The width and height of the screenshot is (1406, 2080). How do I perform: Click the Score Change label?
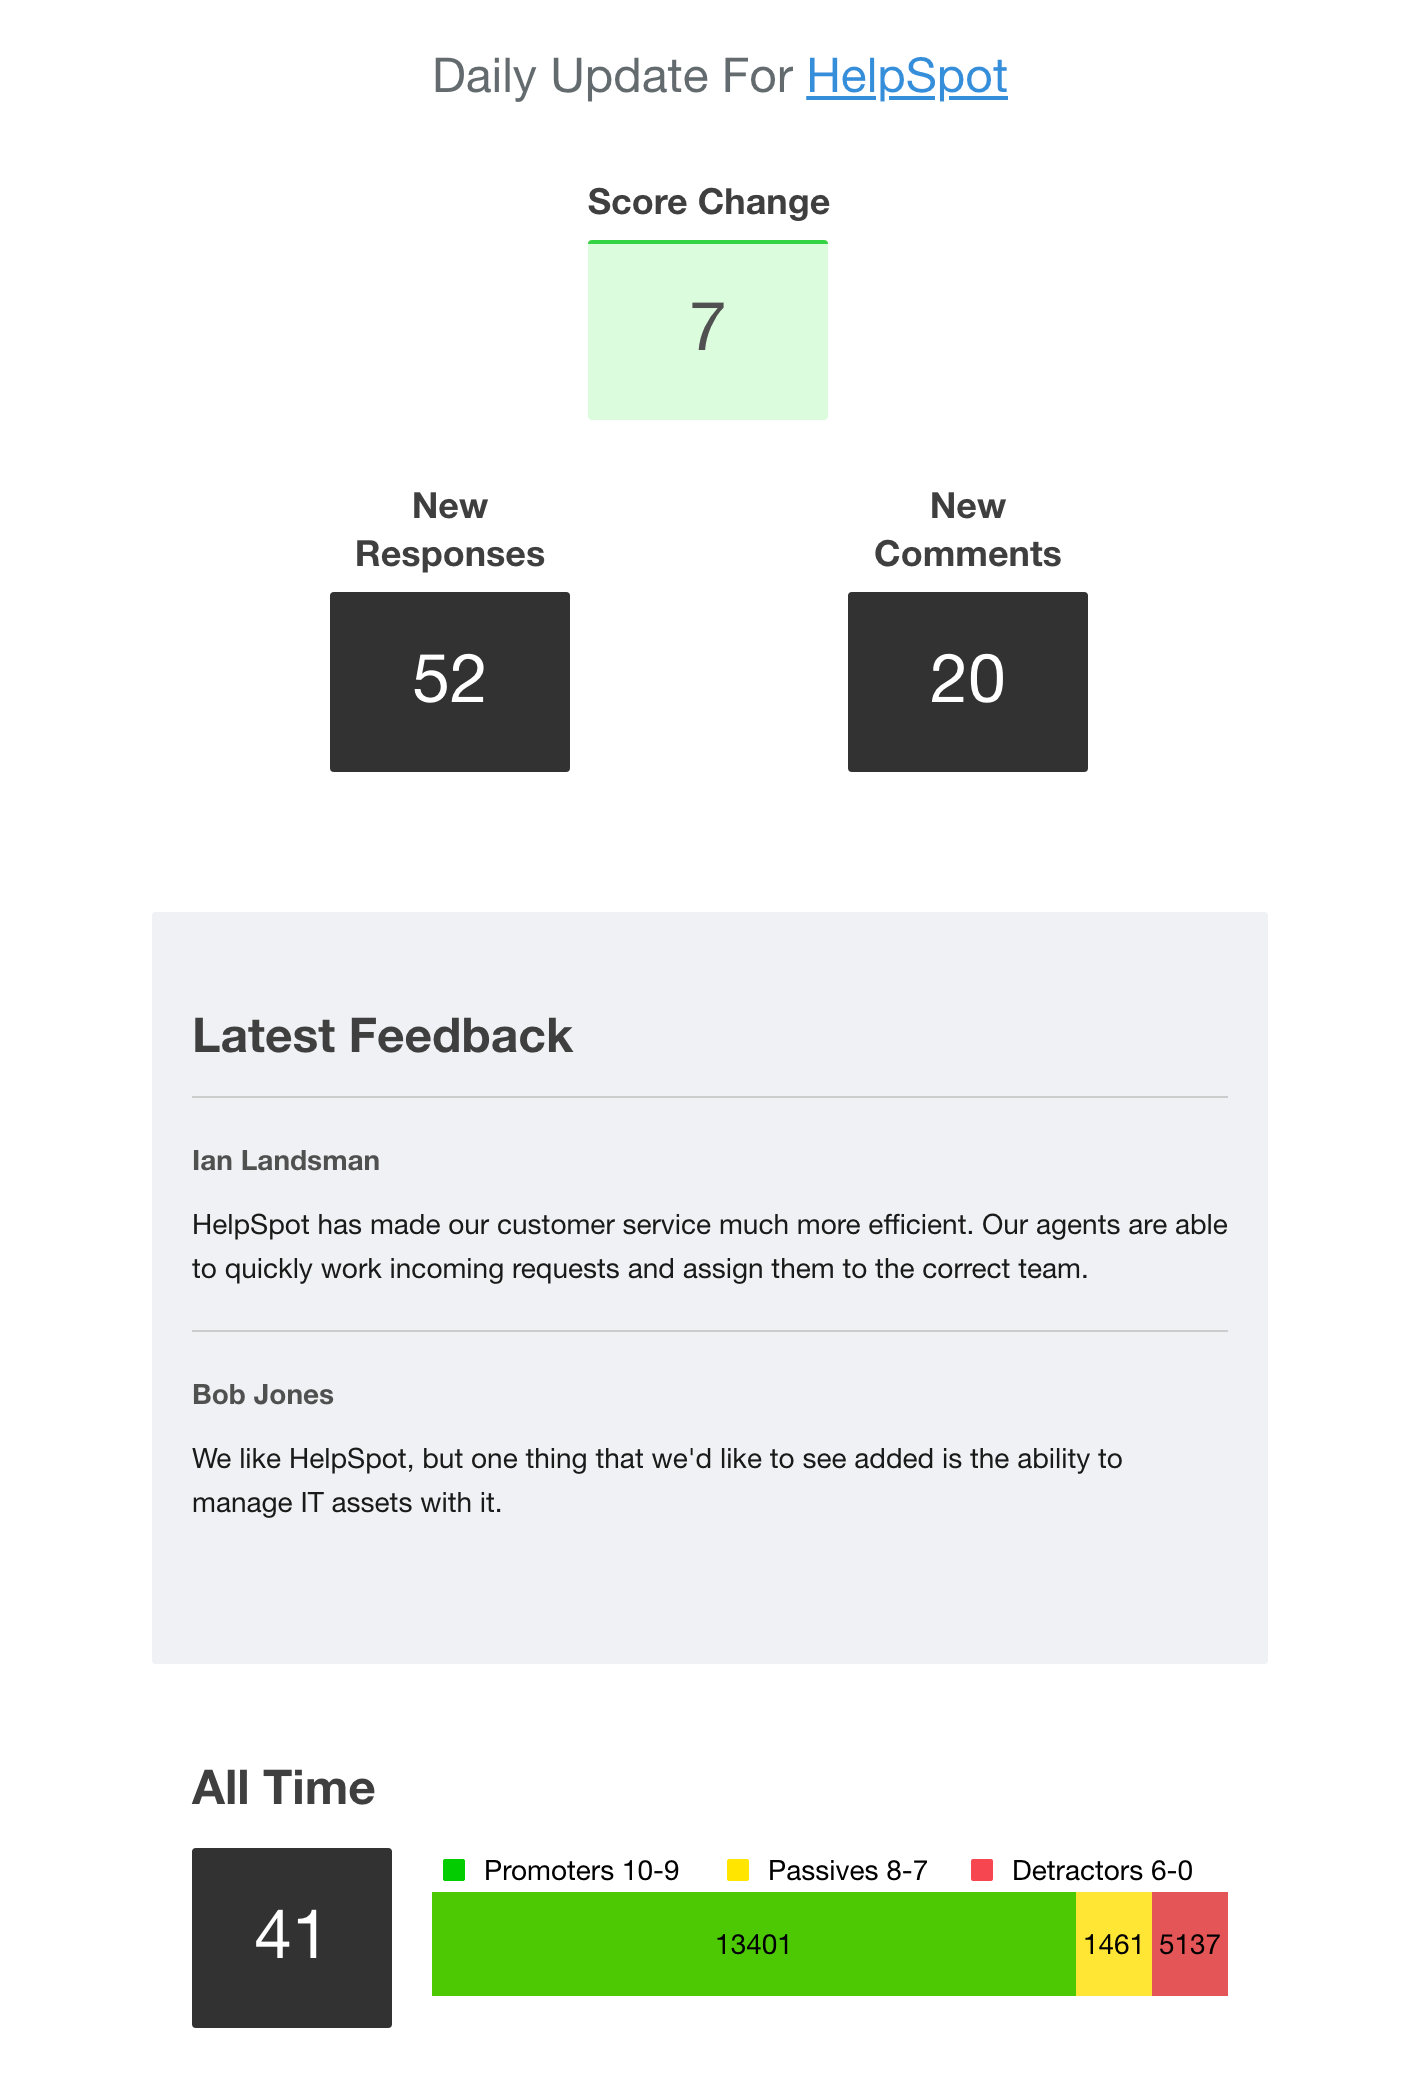(708, 202)
